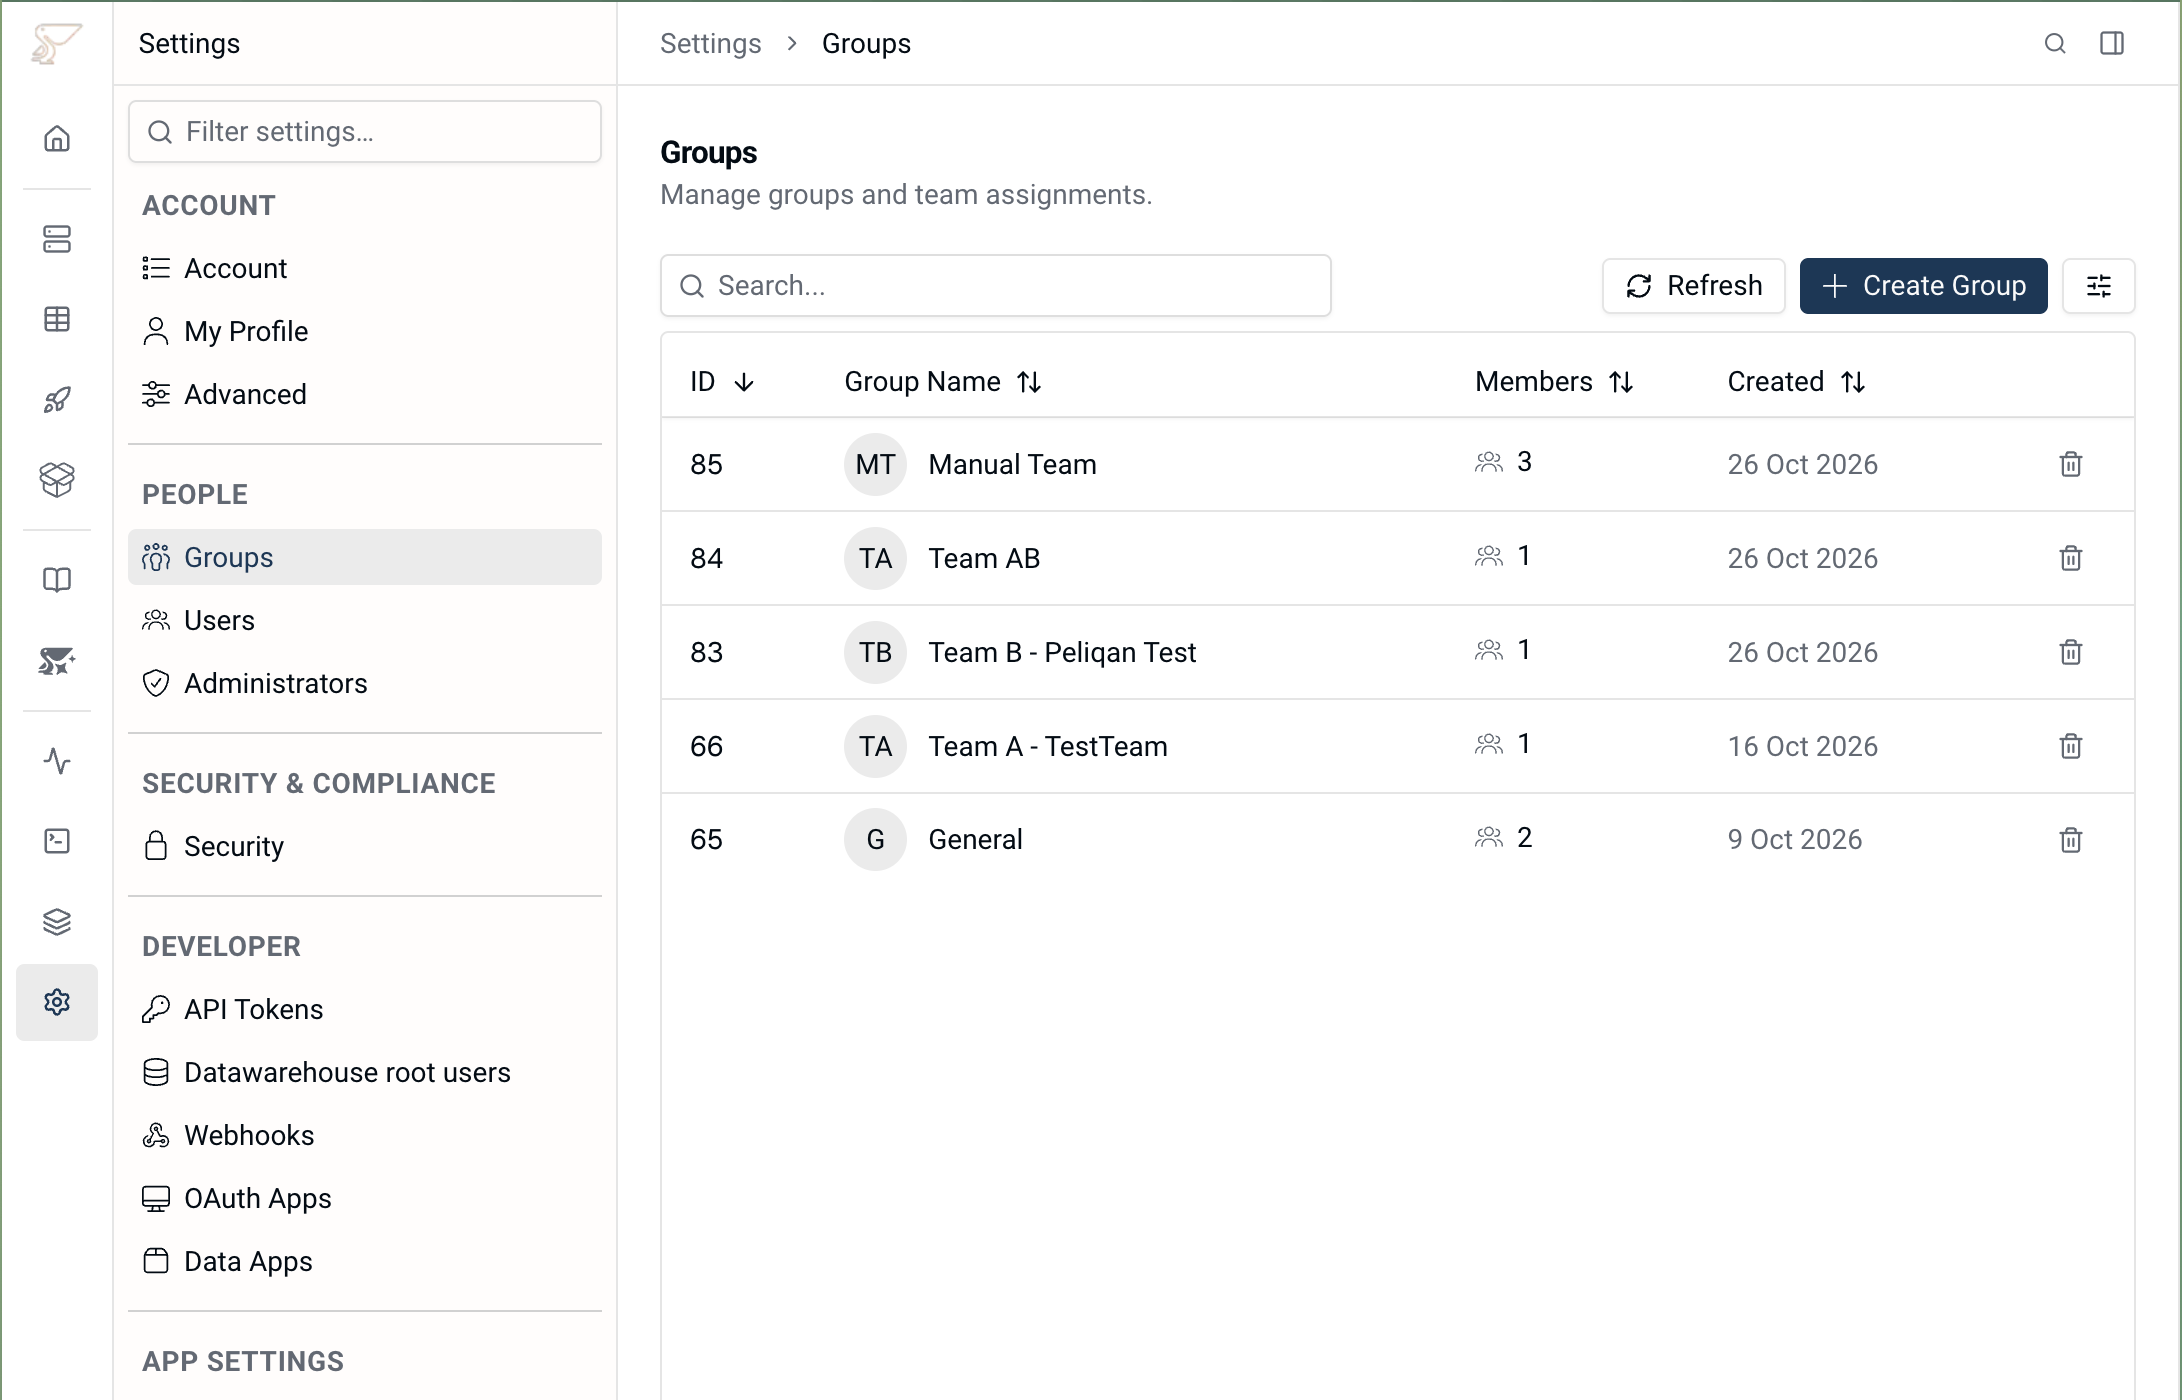This screenshot has height=1400, width=2182.
Task: Open the table view options sliders button
Action: [2099, 286]
